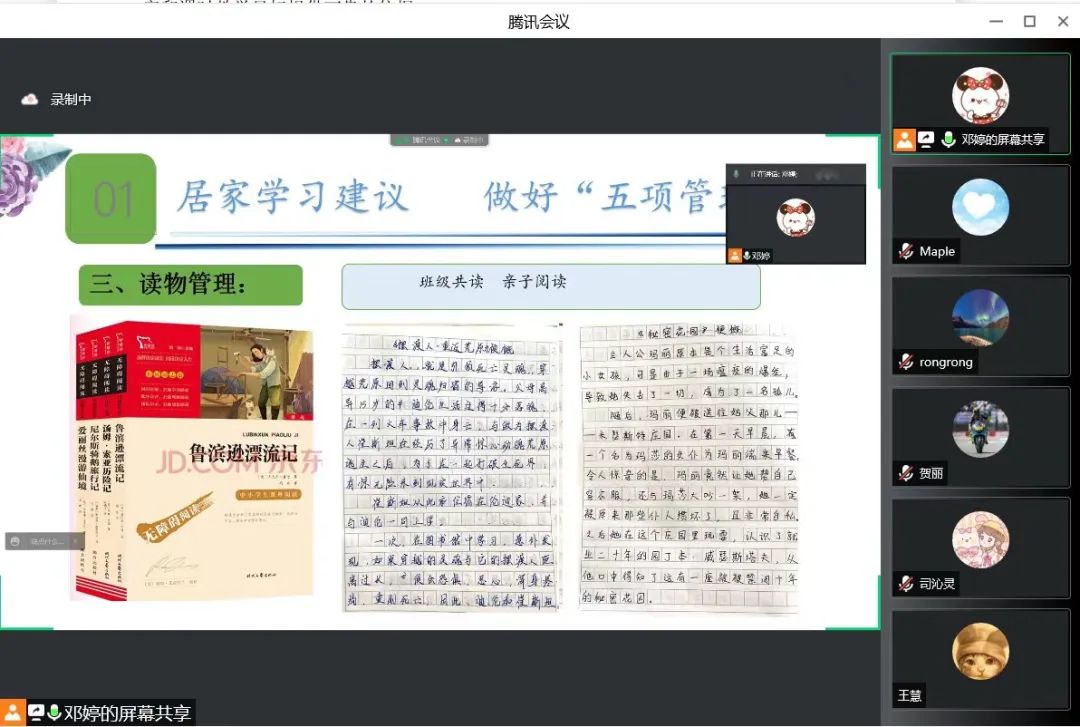Viewport: 1080px width, 727px height.
Task: Click the cloud recording icon beside 录制中
Action: click(30, 99)
